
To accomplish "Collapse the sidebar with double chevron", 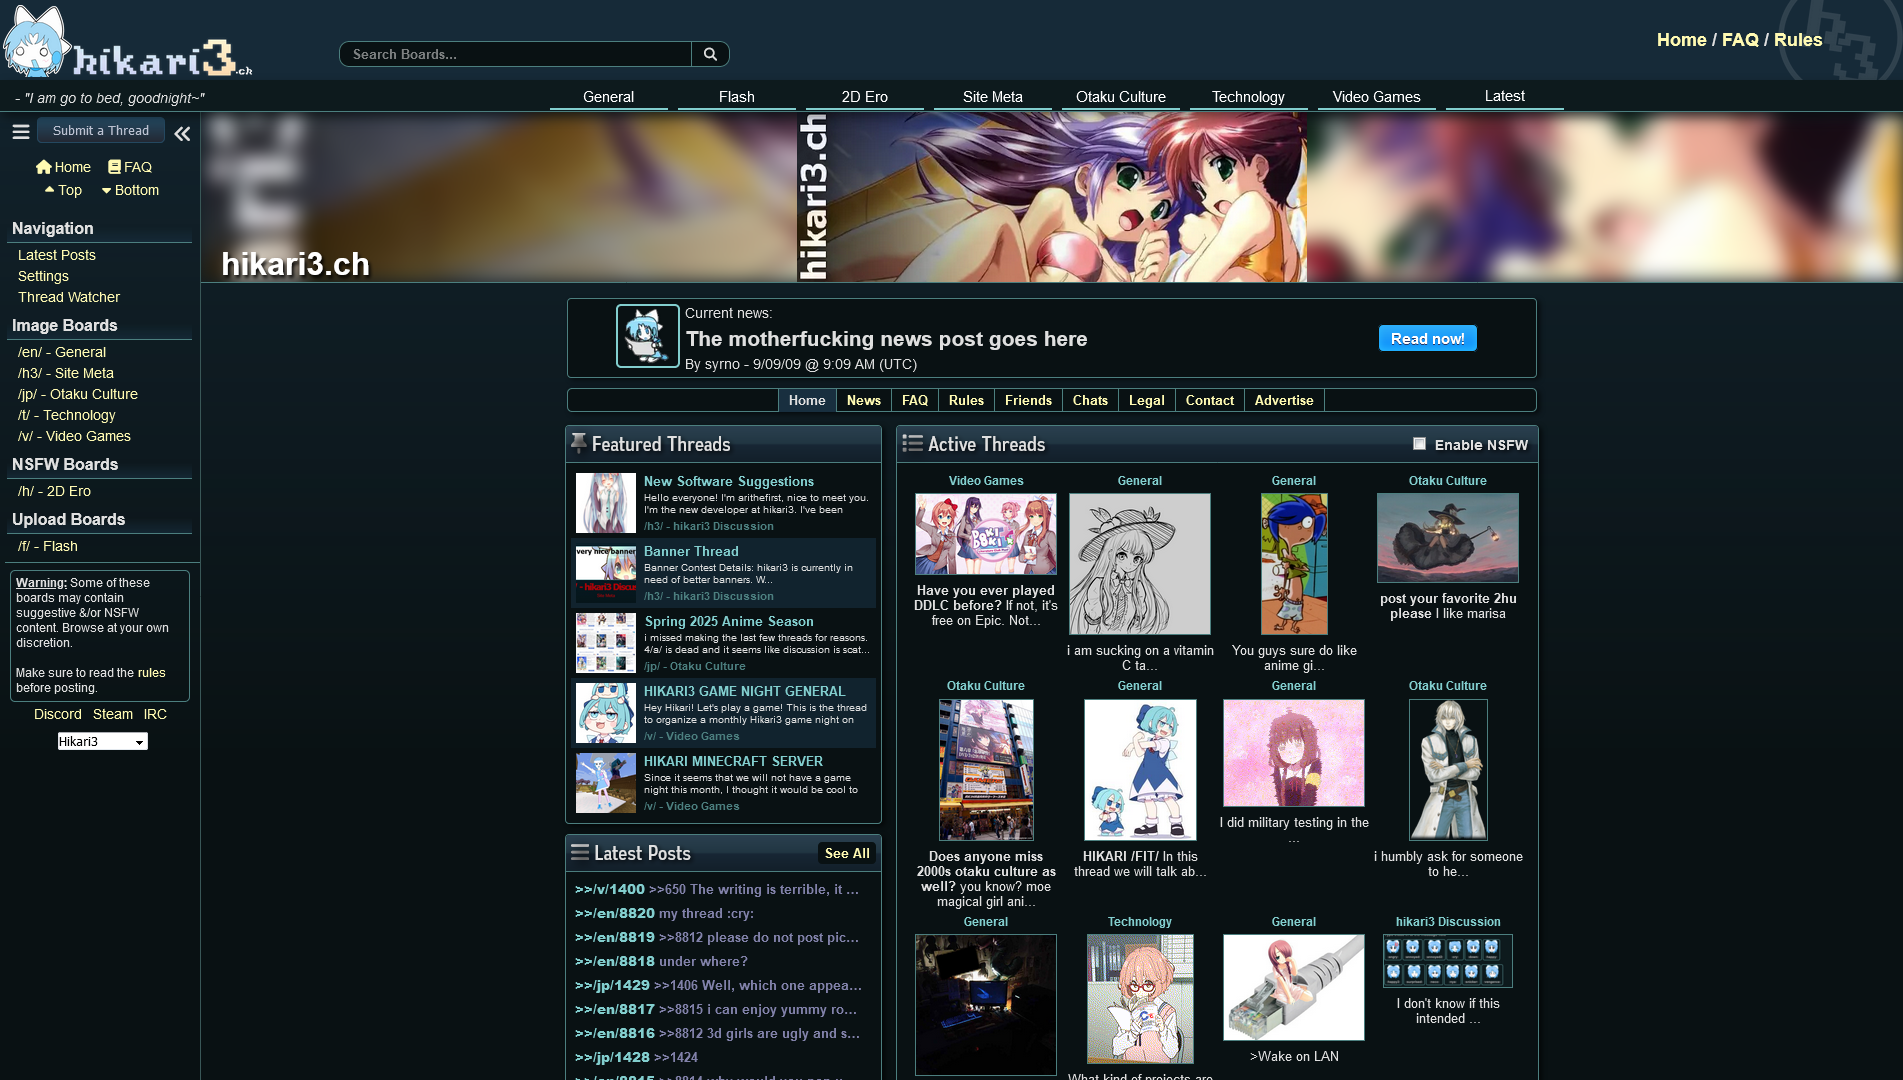I will [182, 133].
